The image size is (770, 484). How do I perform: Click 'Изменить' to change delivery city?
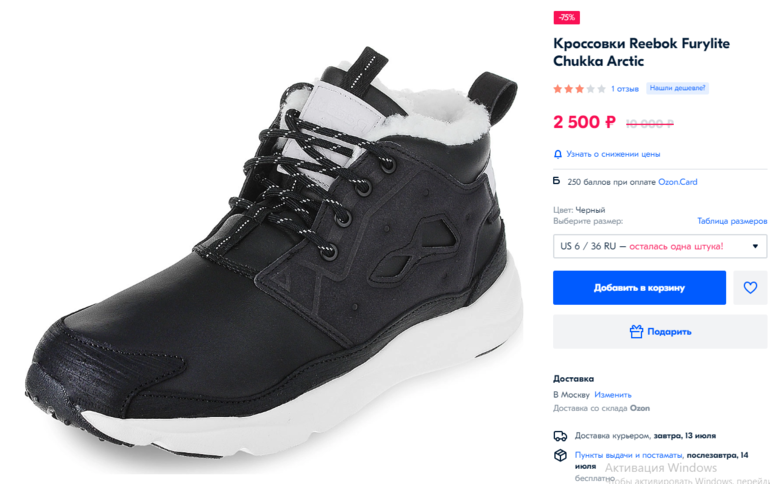tap(612, 395)
